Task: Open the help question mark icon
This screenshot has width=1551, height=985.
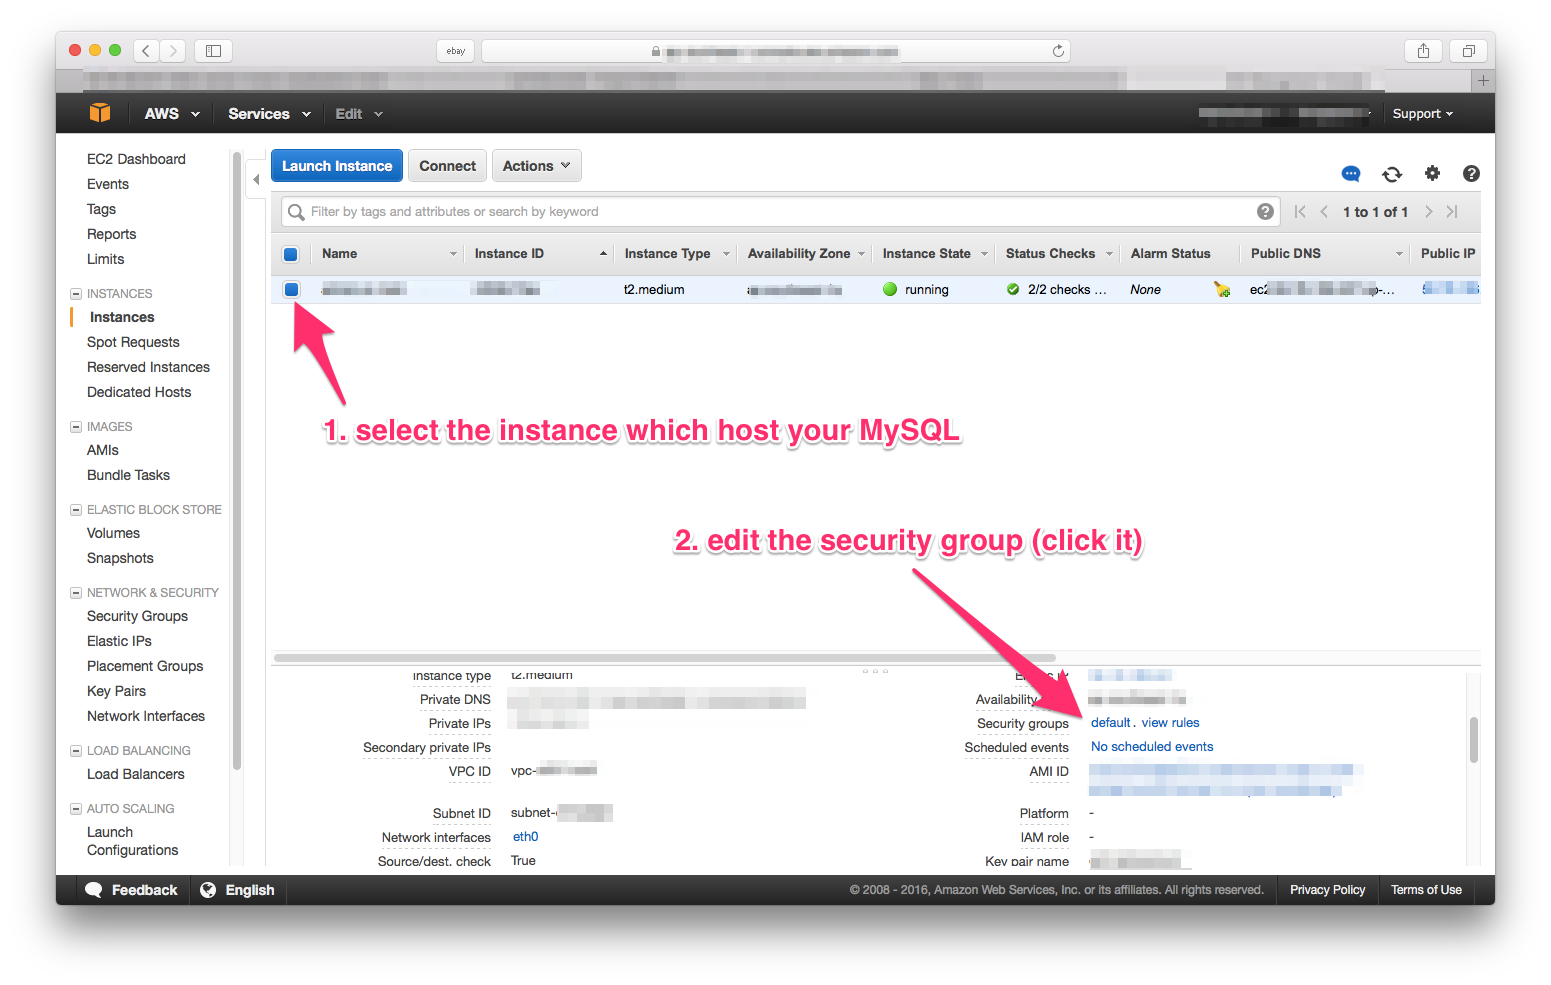Action: [x=1471, y=173]
